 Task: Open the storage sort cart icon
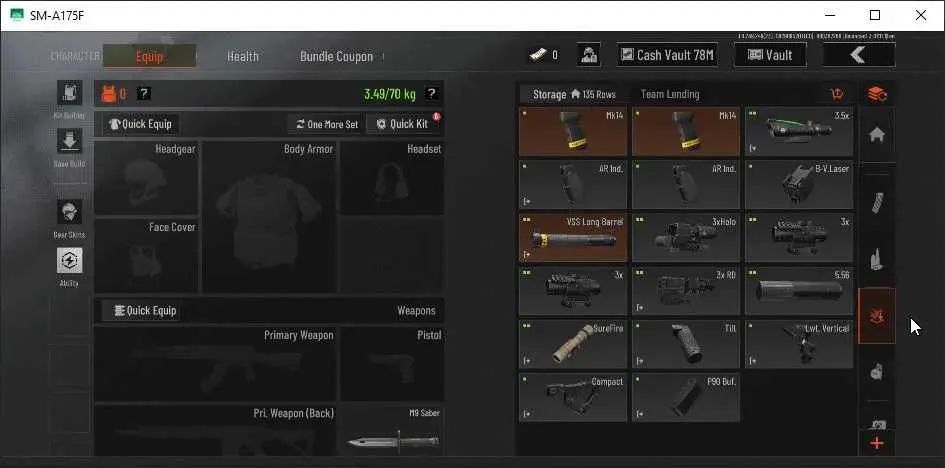837,94
